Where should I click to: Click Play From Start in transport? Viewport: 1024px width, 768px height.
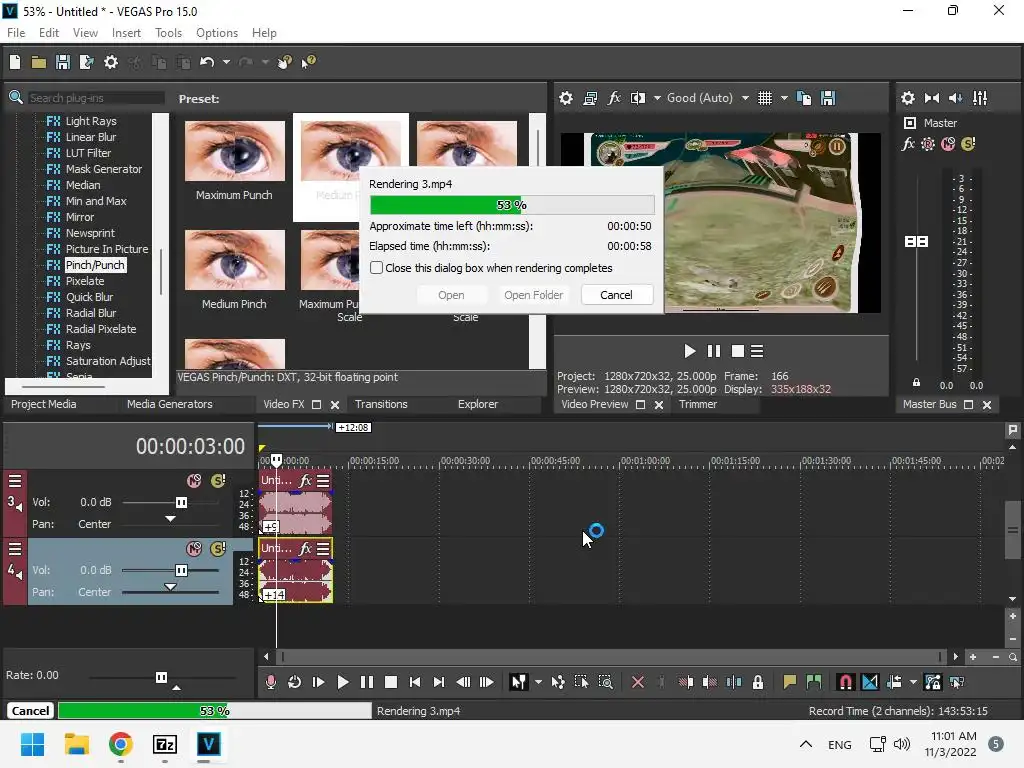click(x=319, y=682)
